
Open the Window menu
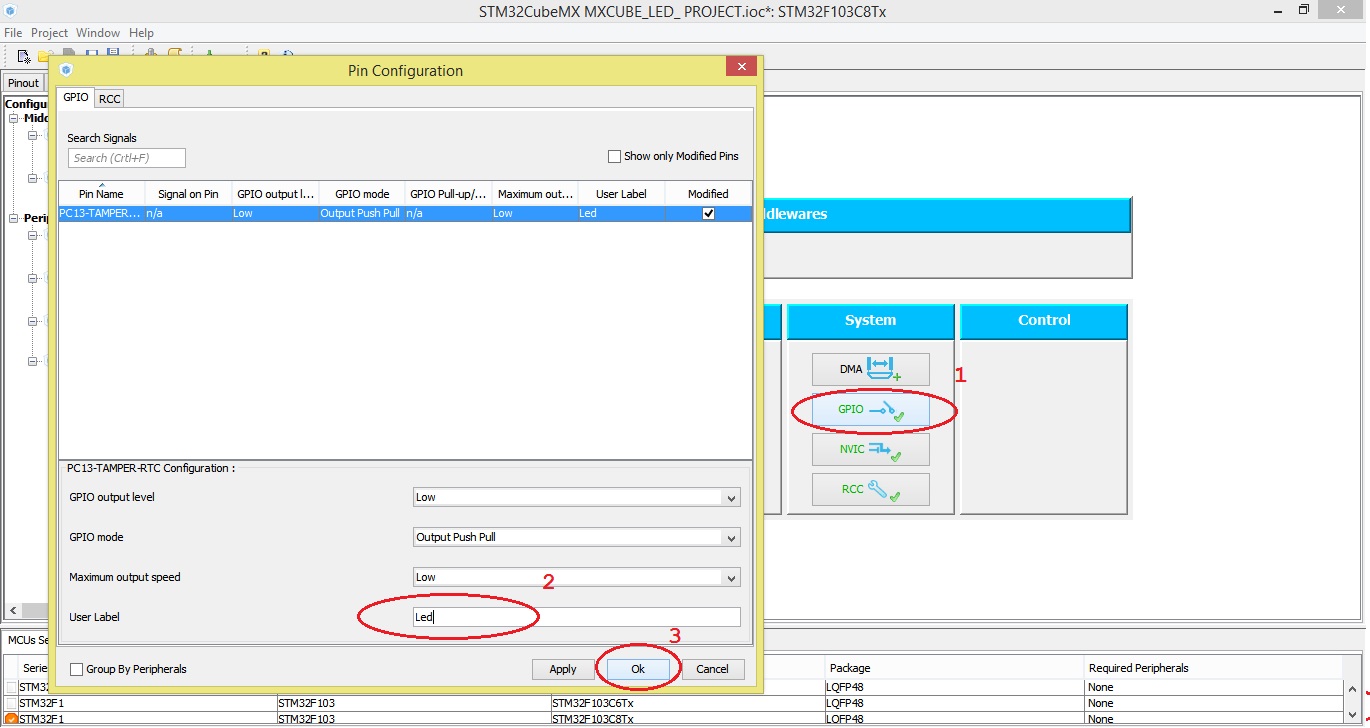[98, 33]
